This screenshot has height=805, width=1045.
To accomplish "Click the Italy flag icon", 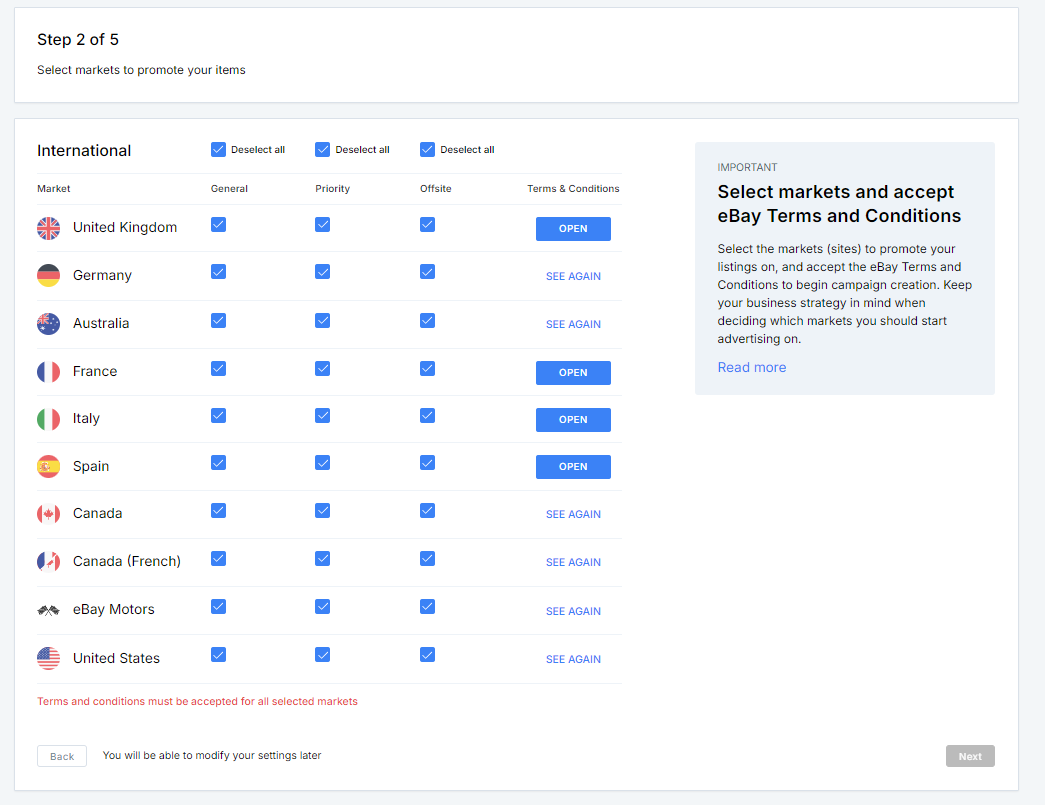I will pos(48,419).
